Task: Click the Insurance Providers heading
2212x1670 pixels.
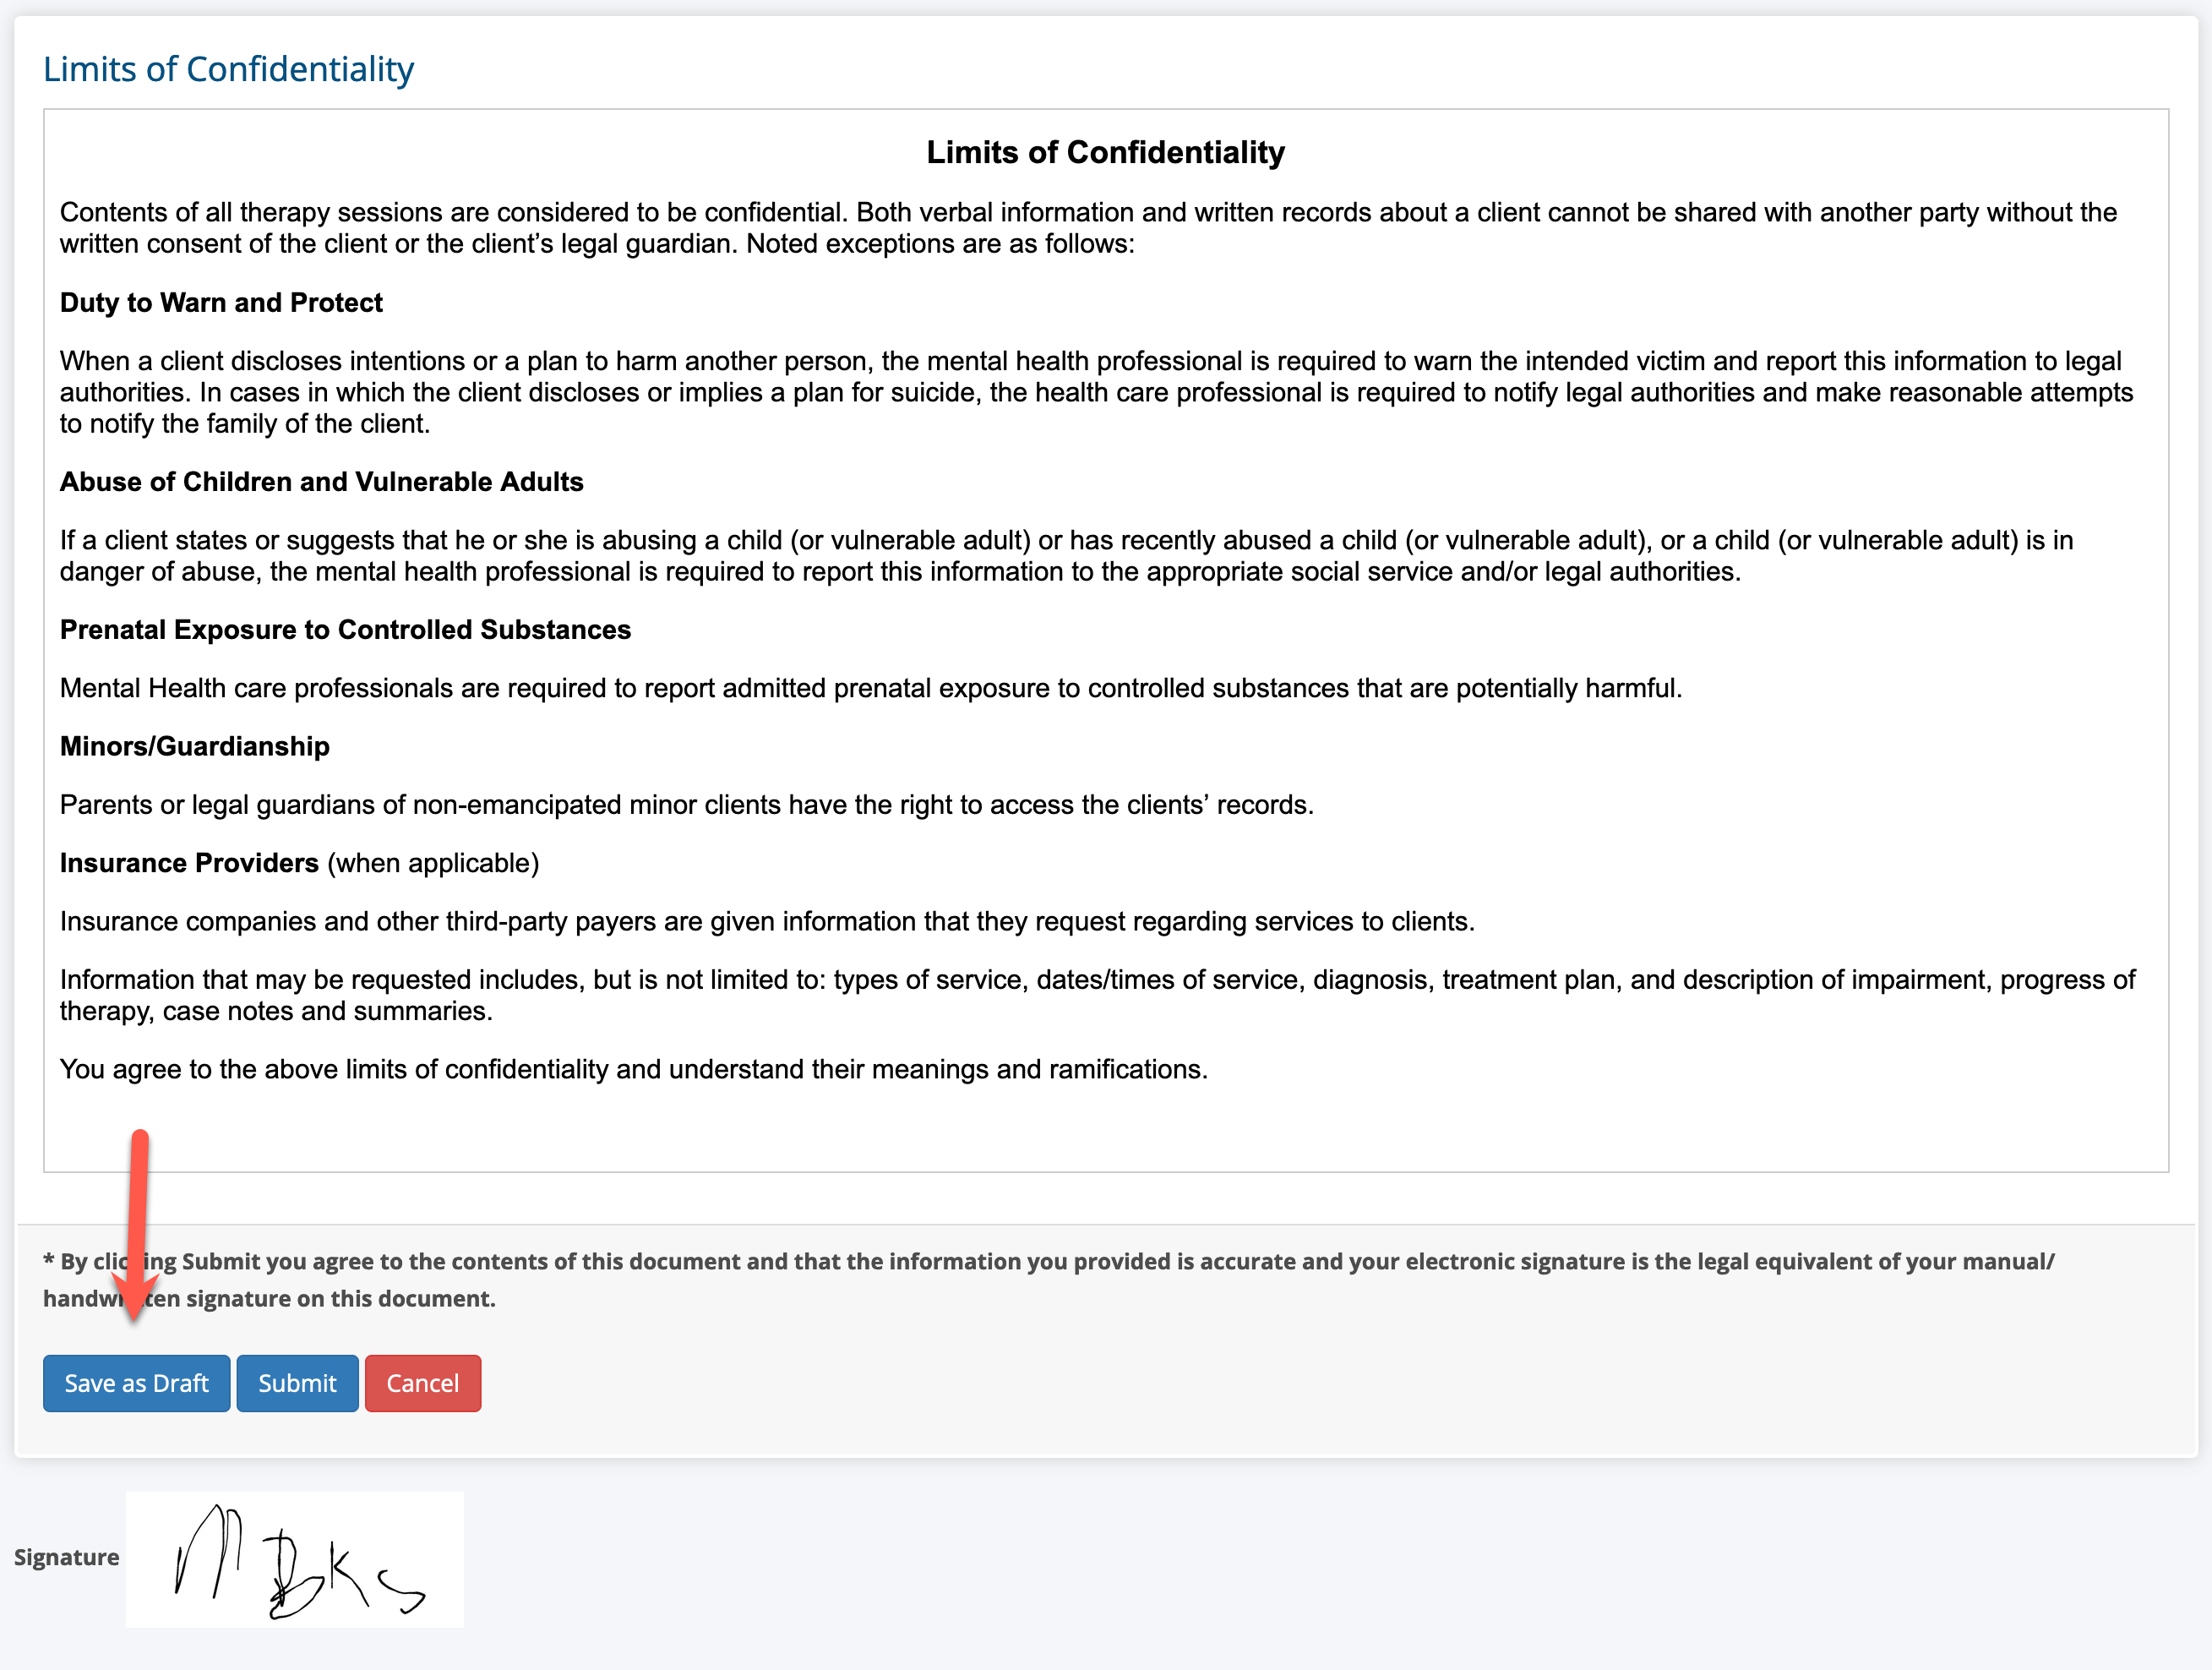Action: click(x=189, y=863)
